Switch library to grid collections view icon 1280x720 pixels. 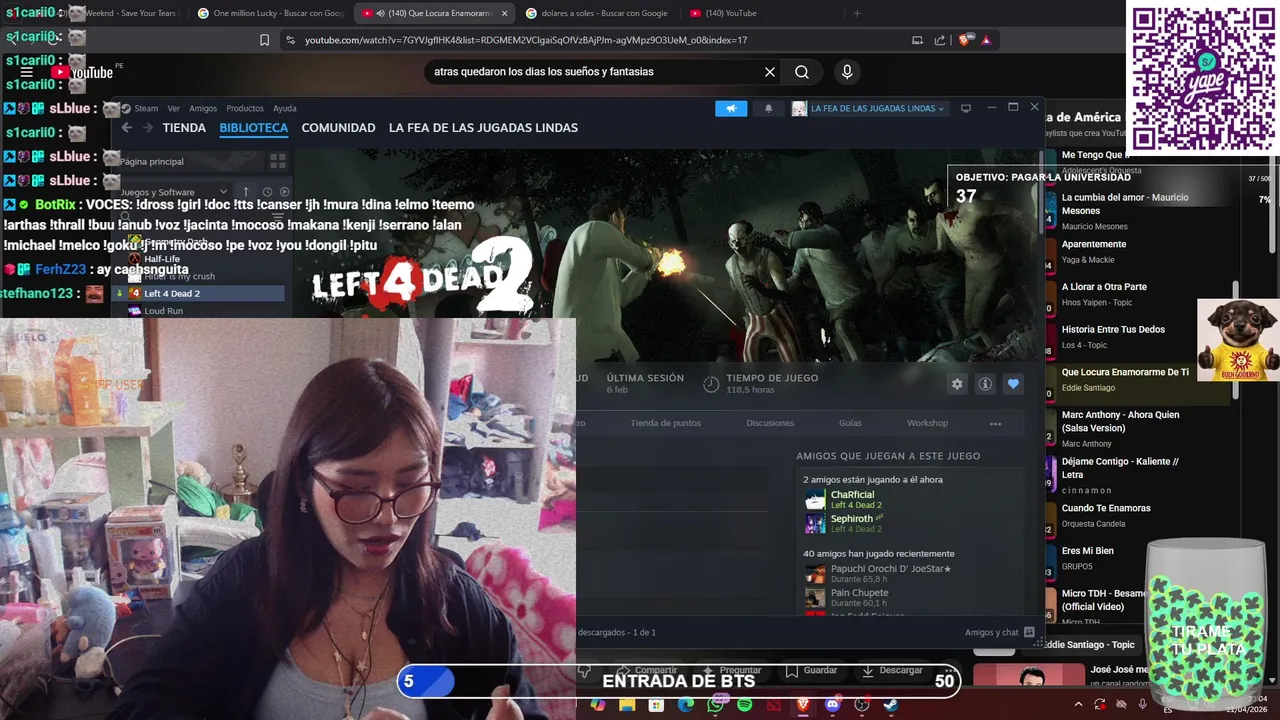tap(277, 161)
